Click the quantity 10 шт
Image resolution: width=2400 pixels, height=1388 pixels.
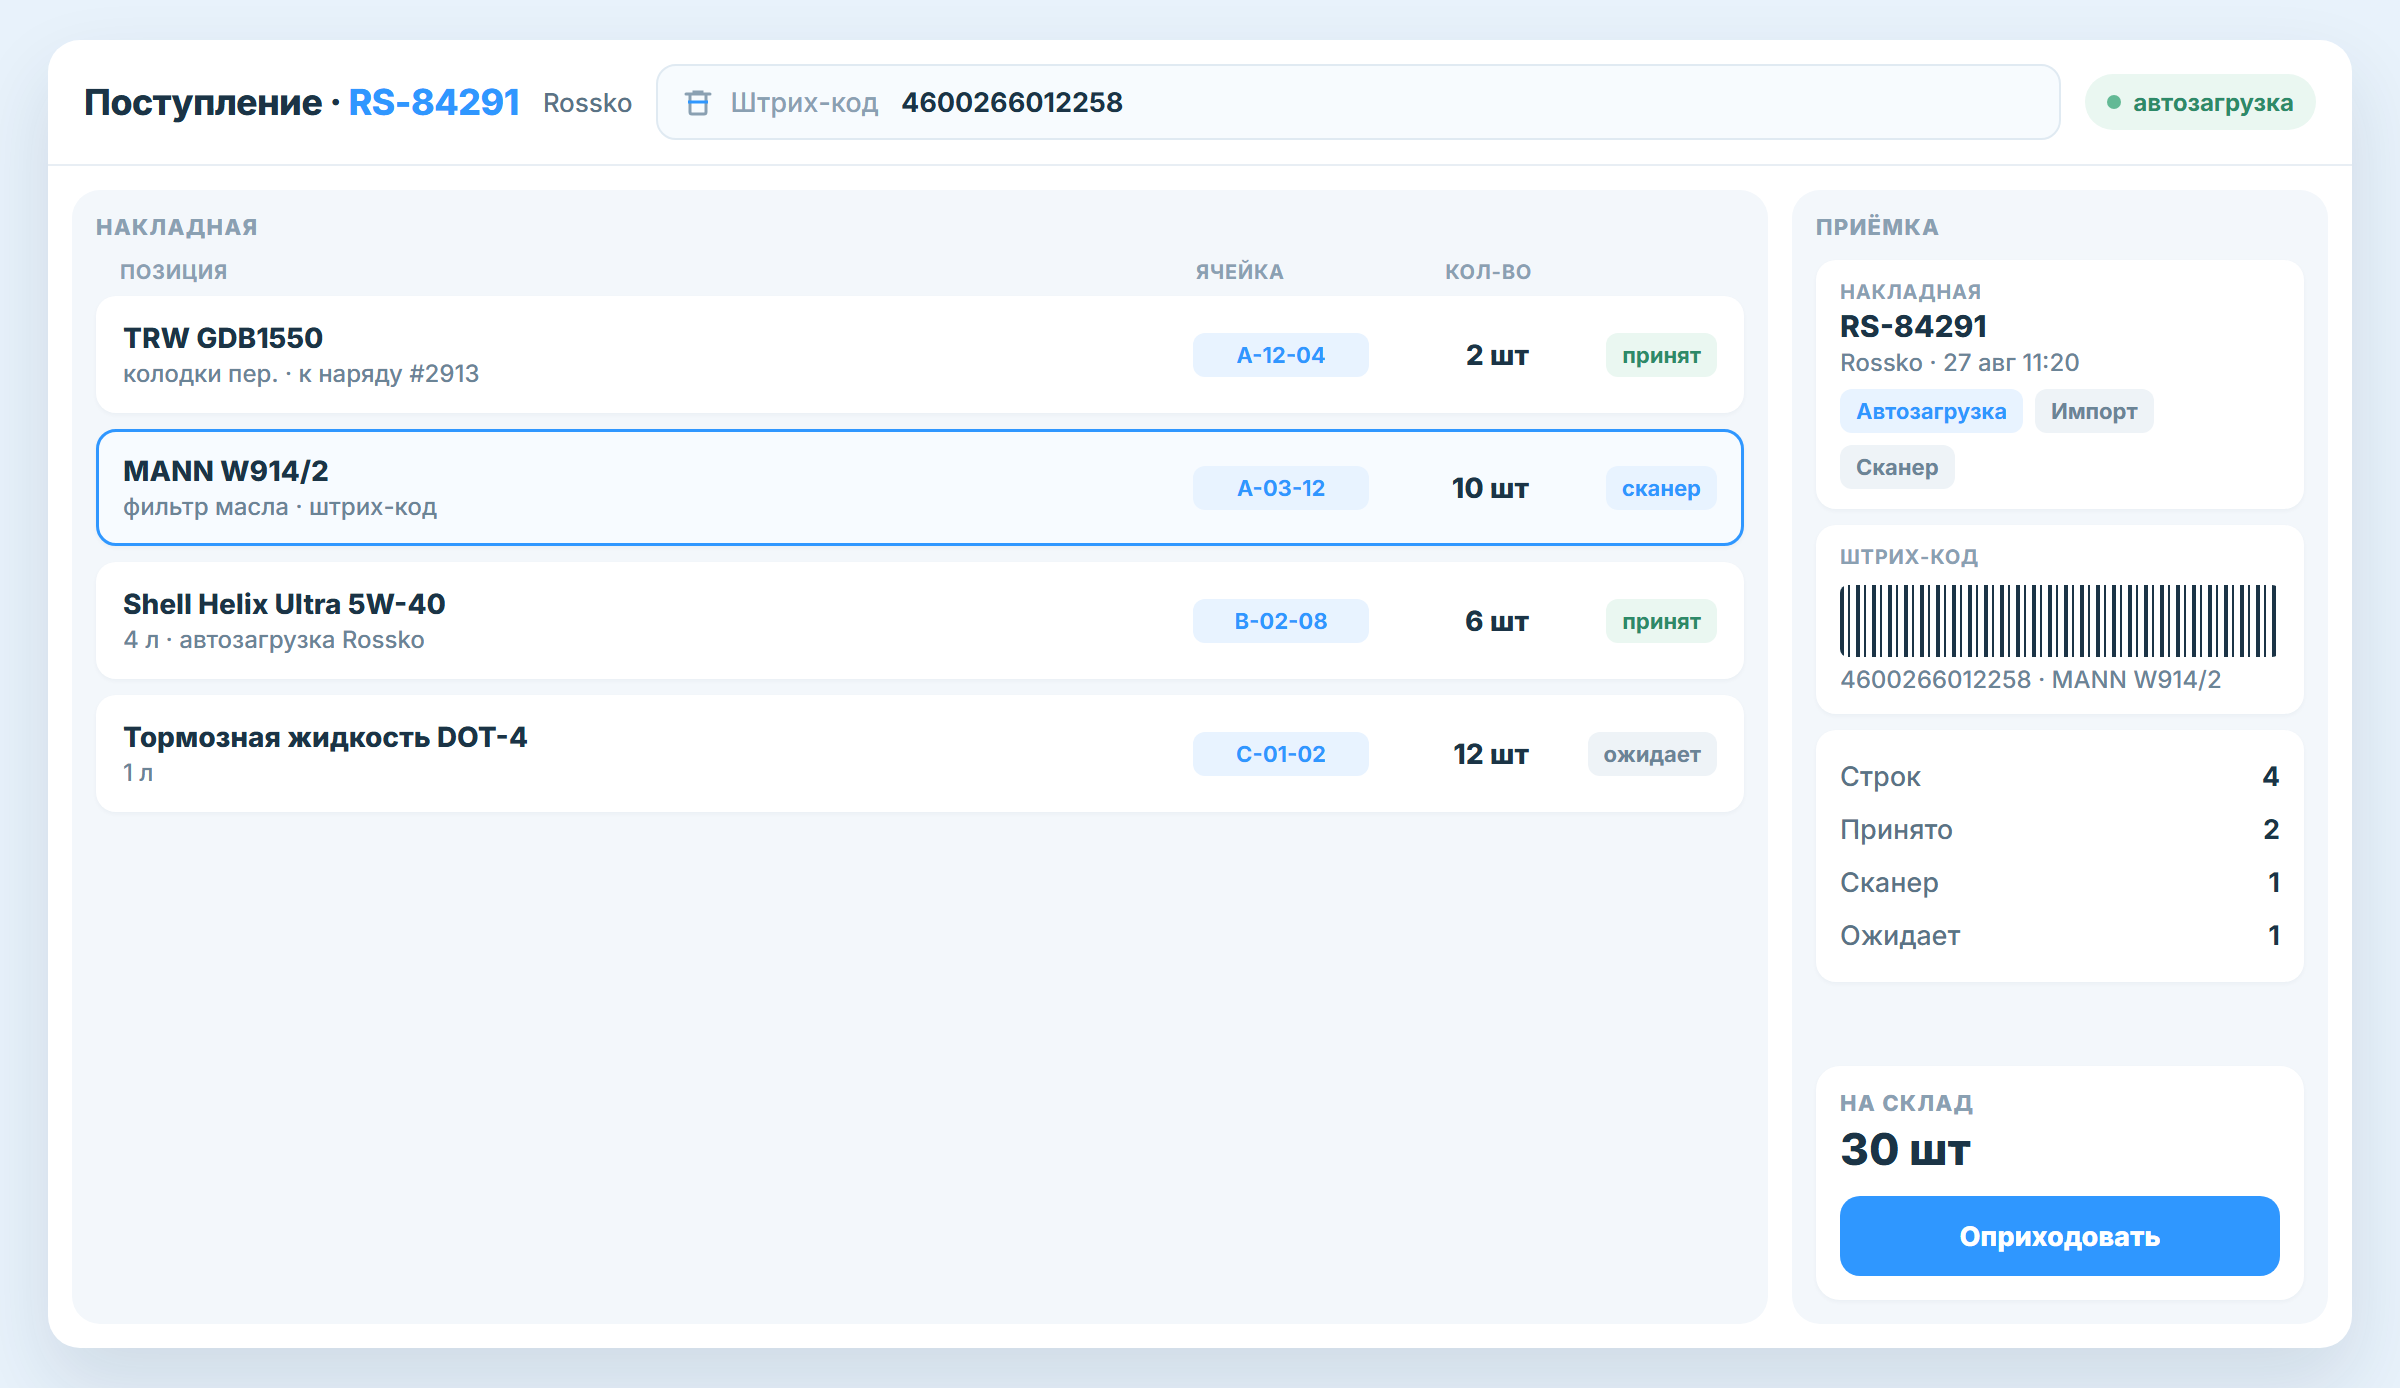point(1490,488)
